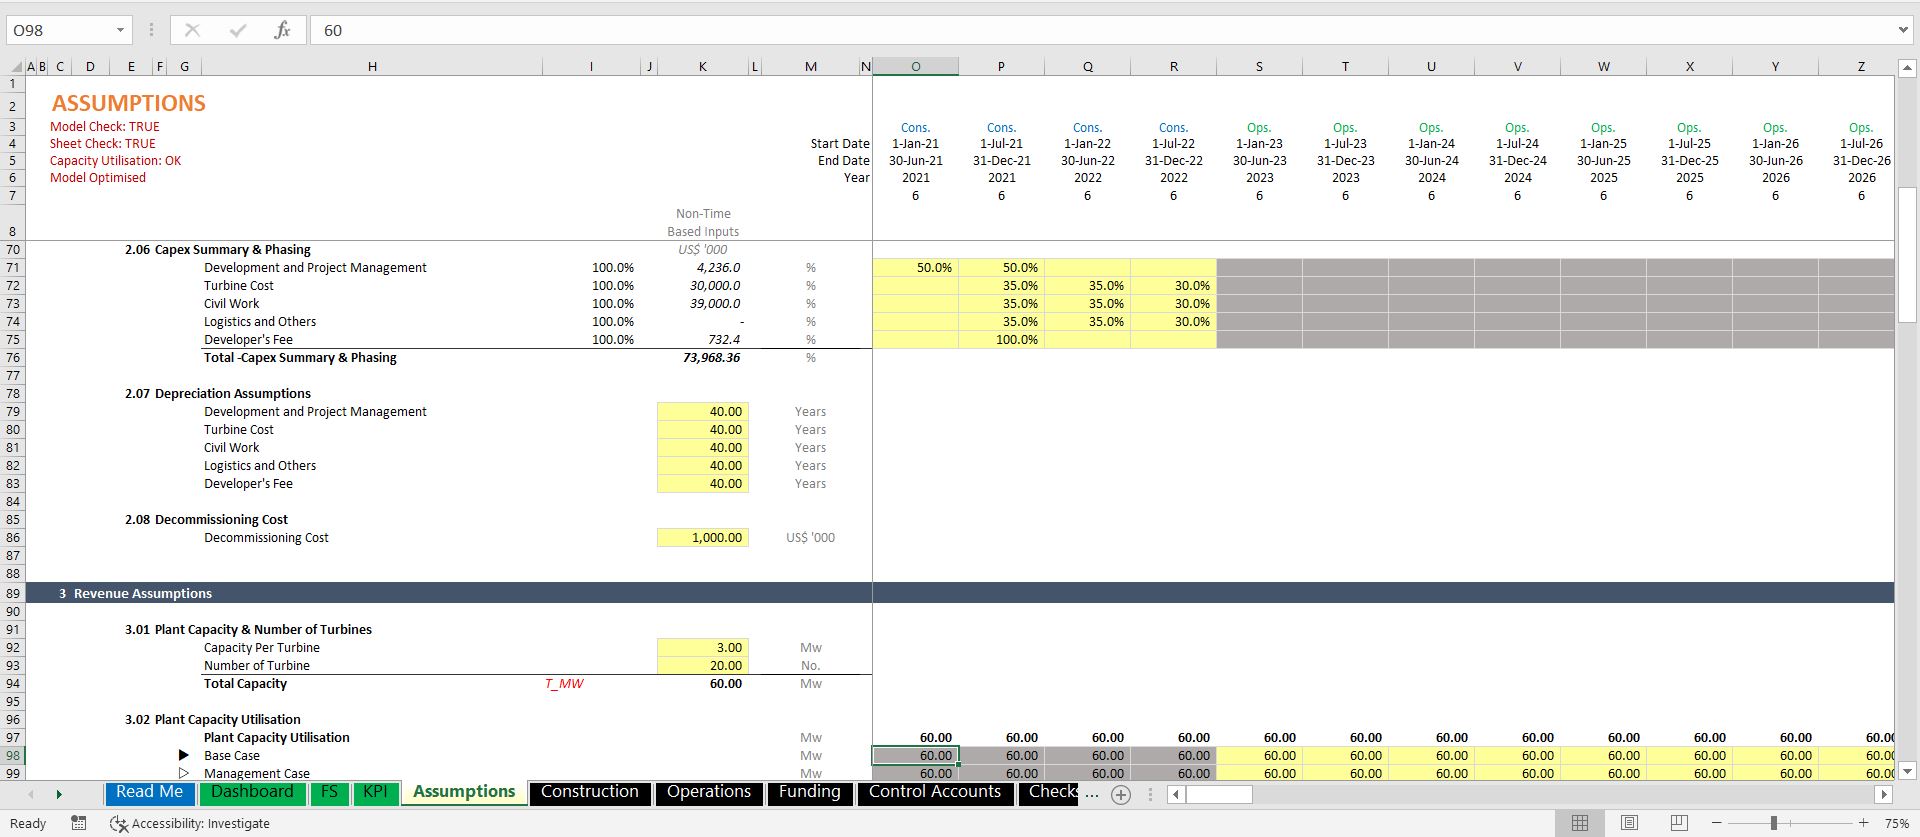Image resolution: width=1920 pixels, height=837 pixels.
Task: Click the horizontal scrollbar right arrow
Action: [1884, 794]
